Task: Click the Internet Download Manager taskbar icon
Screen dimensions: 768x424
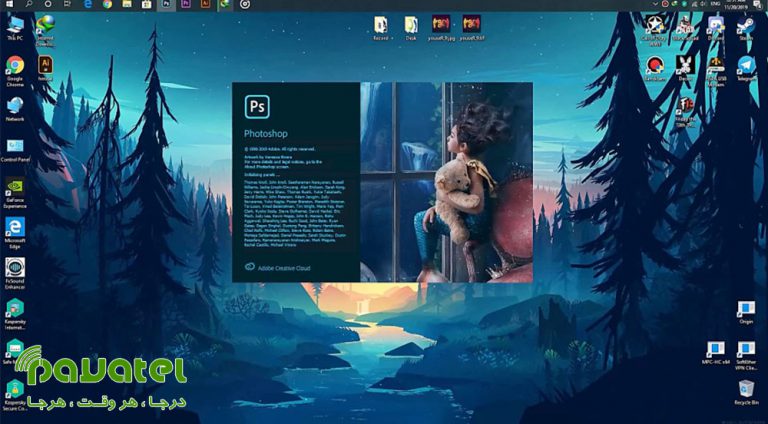Action: pos(225,4)
